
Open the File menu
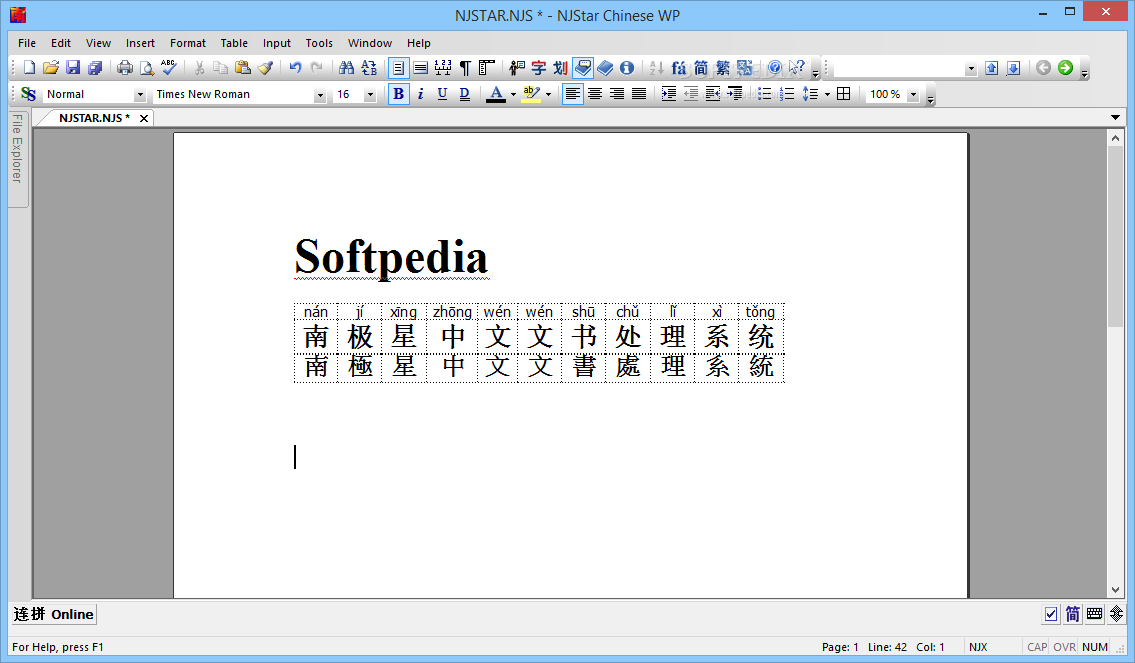[27, 43]
